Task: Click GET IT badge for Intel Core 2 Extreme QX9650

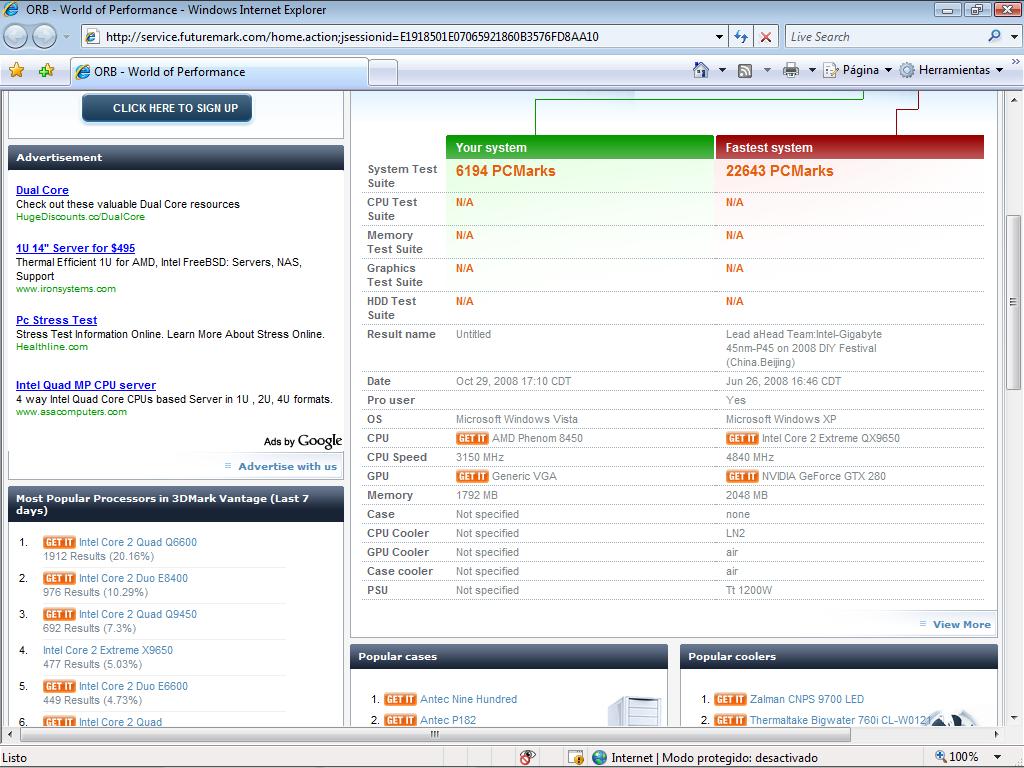Action: click(x=742, y=438)
